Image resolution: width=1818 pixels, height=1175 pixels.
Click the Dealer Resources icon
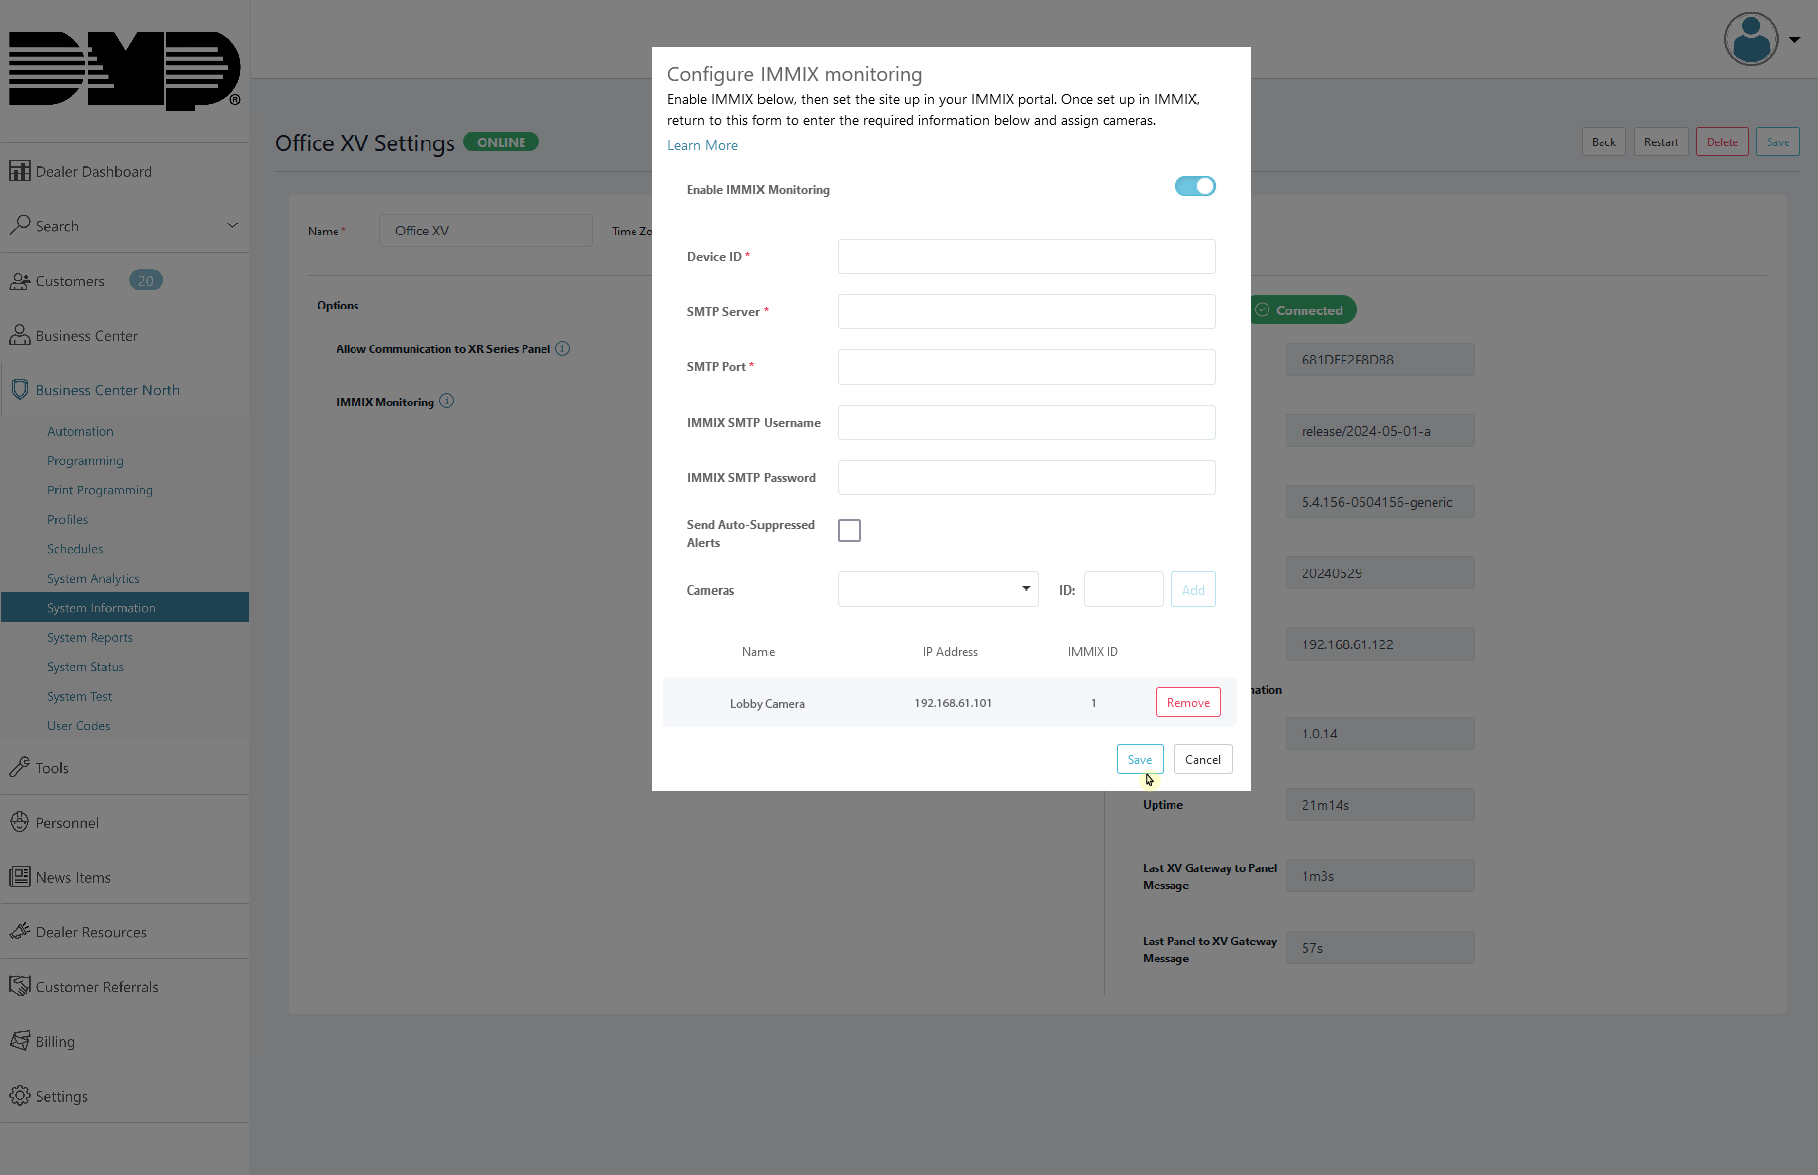(19, 931)
